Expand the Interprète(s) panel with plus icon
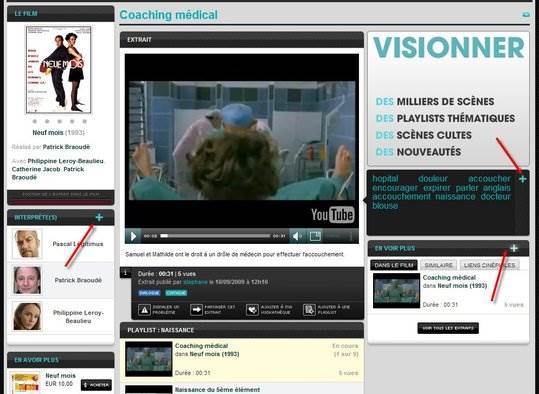Screen dimensions: 539x394 (x=99, y=217)
